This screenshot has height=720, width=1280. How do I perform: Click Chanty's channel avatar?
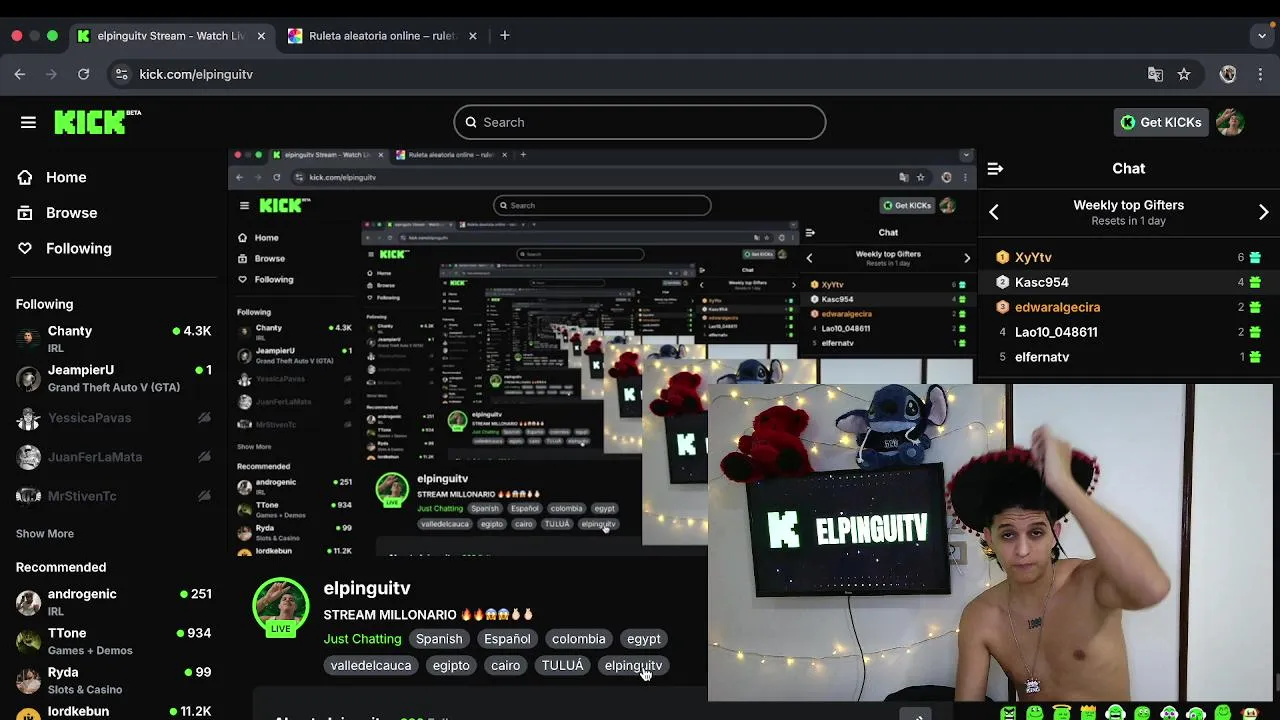coord(29,339)
